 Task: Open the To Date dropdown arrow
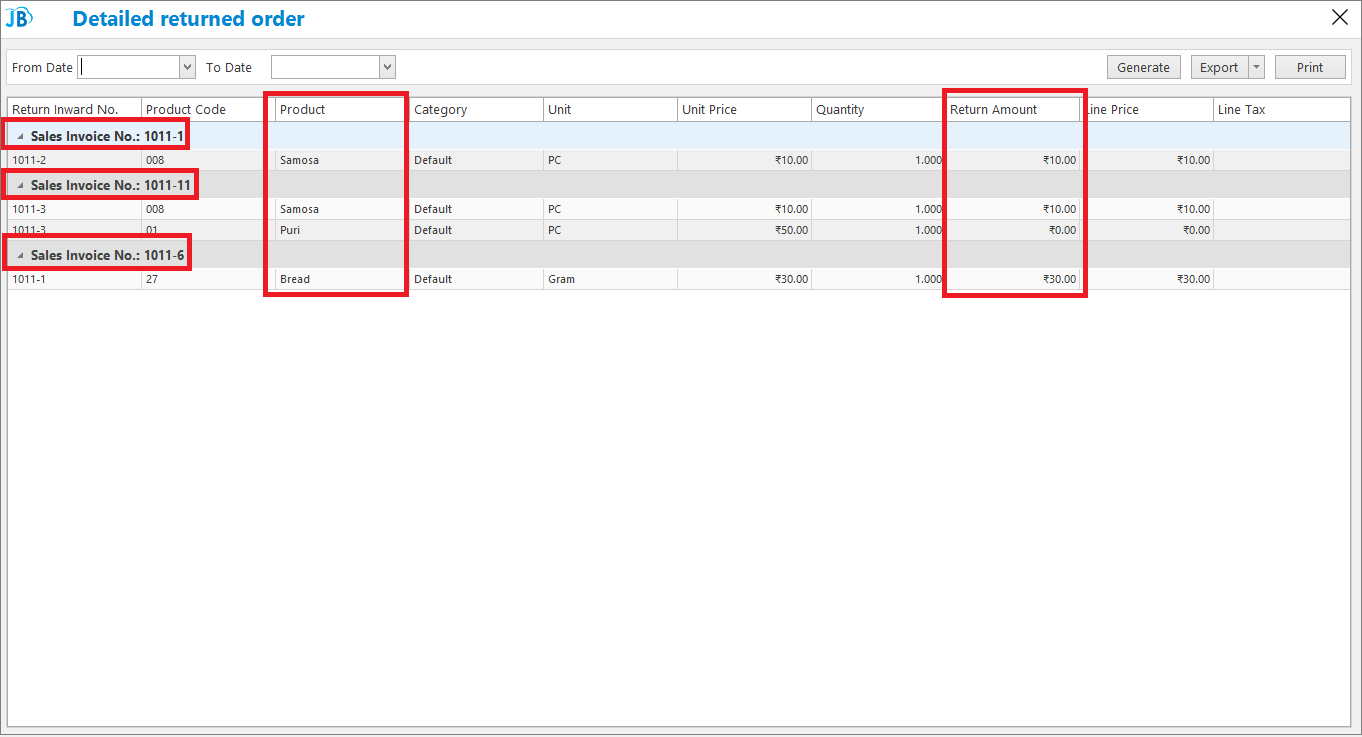point(388,67)
